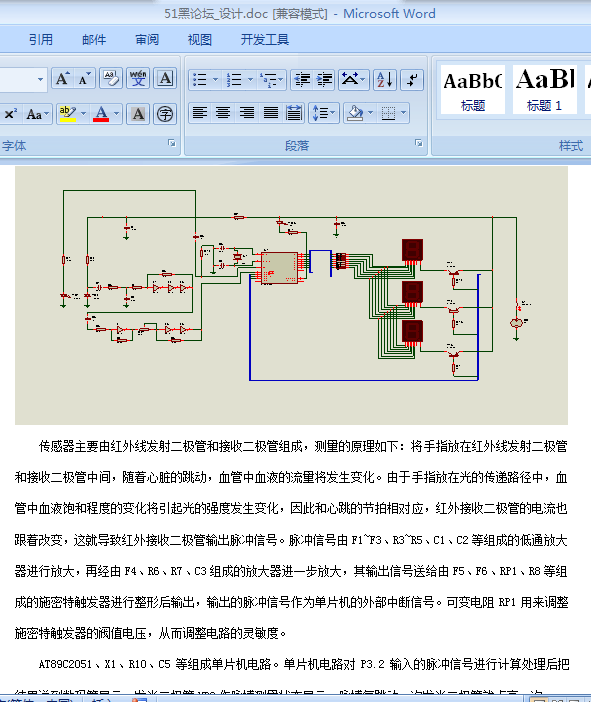Screen dimensions: 591x702
Task: Decrease paragraph indent
Action: tap(302, 80)
